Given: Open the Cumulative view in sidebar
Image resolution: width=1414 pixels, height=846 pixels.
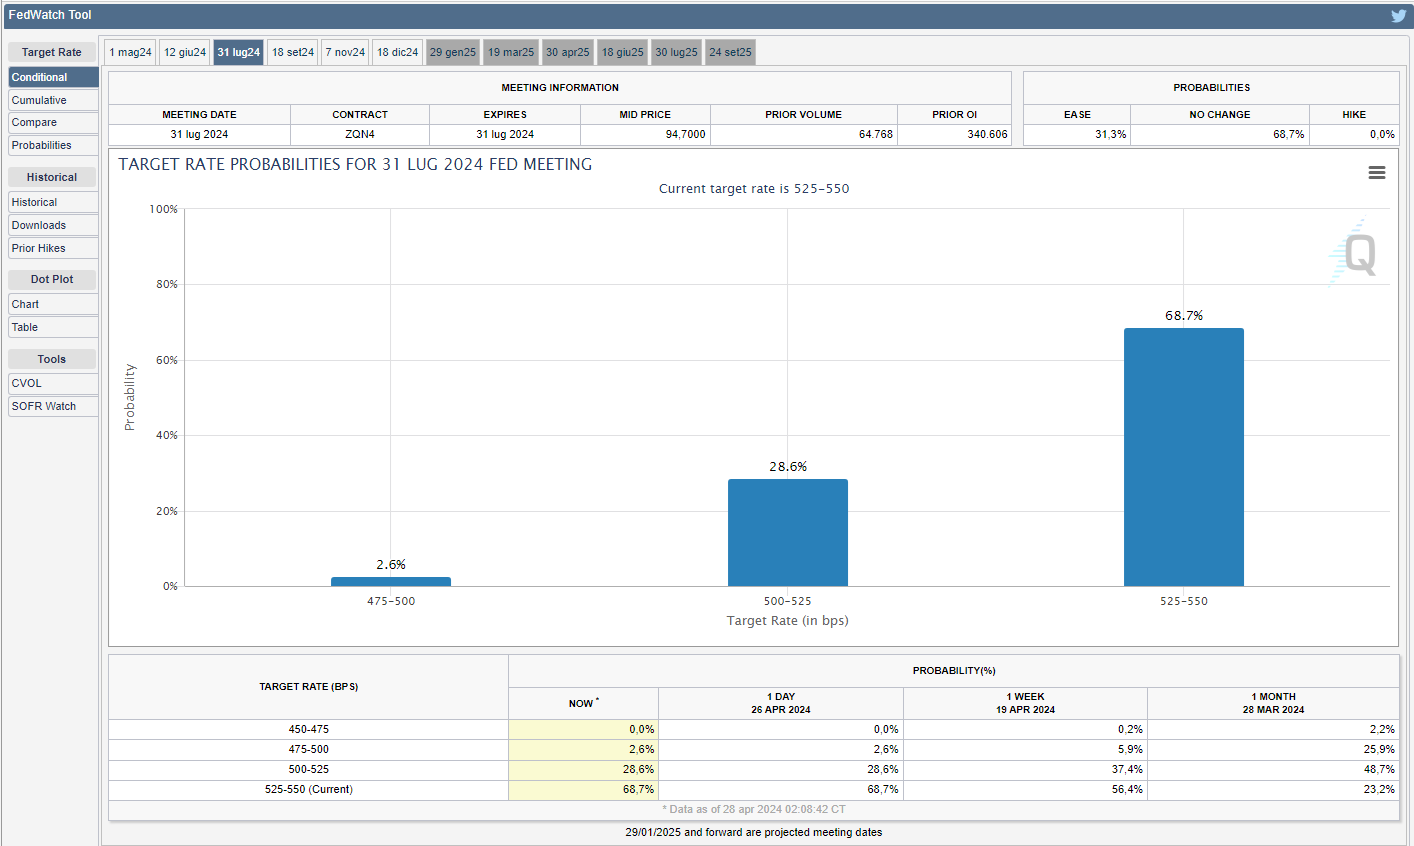Looking at the screenshot, I should tap(53, 100).
